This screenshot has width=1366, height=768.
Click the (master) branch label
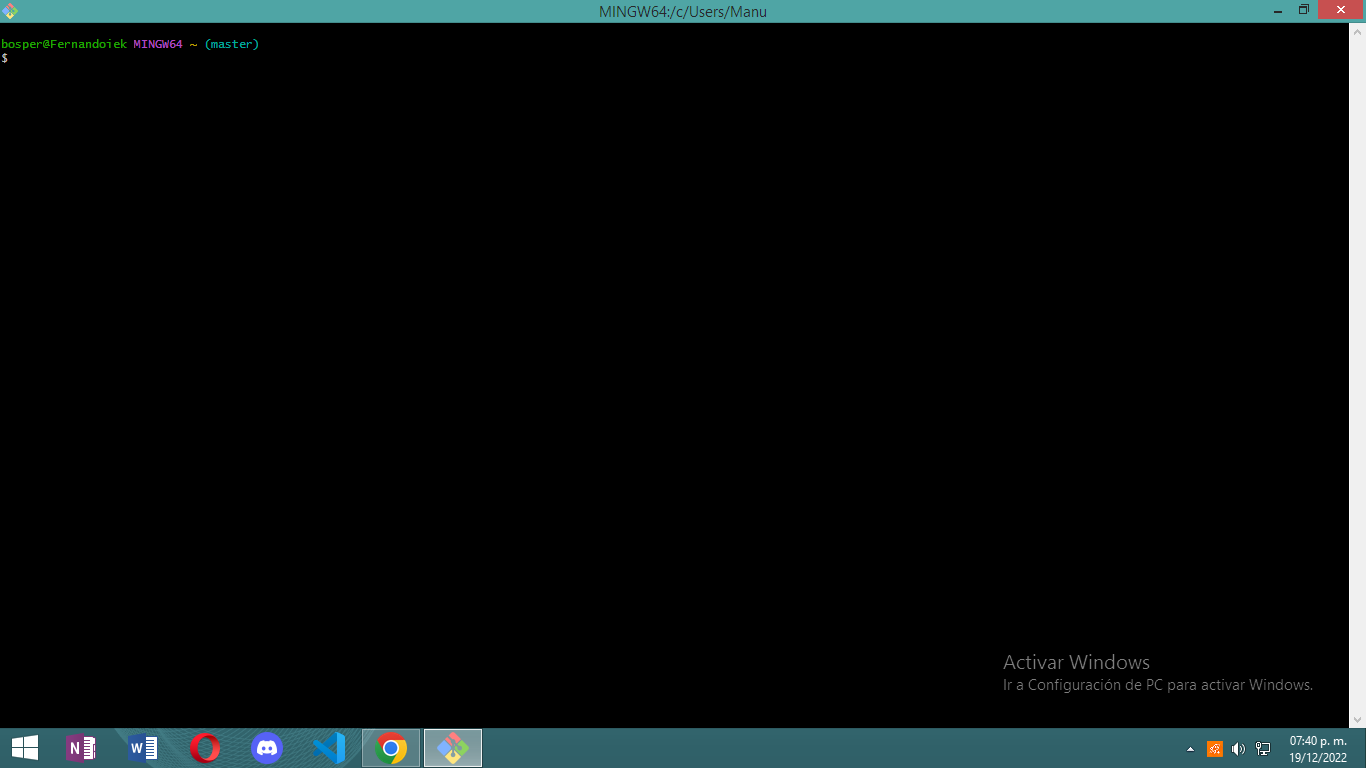(x=231, y=44)
